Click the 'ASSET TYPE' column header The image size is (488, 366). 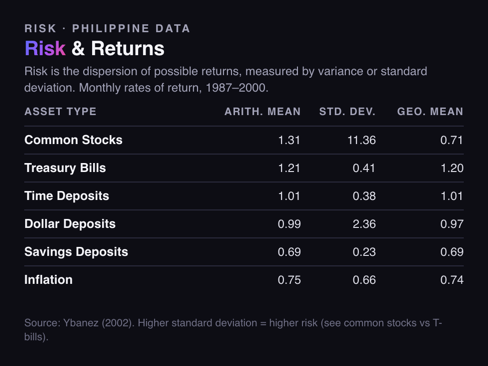(x=60, y=111)
